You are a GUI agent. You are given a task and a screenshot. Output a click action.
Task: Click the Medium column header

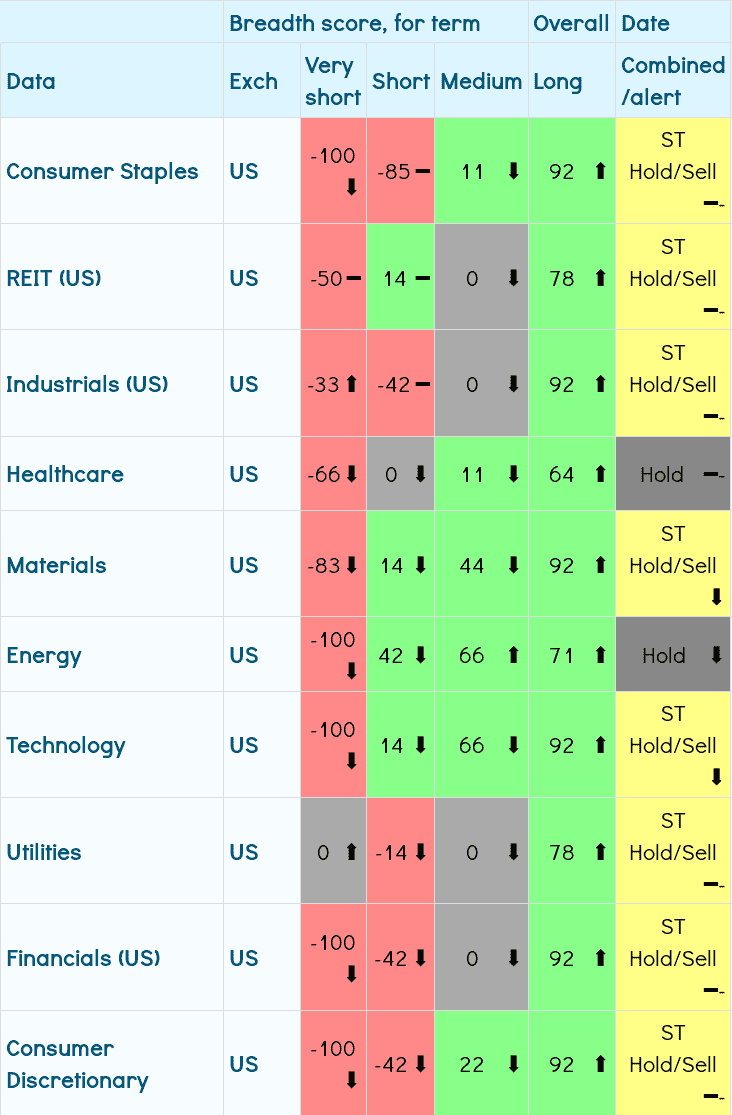(481, 81)
